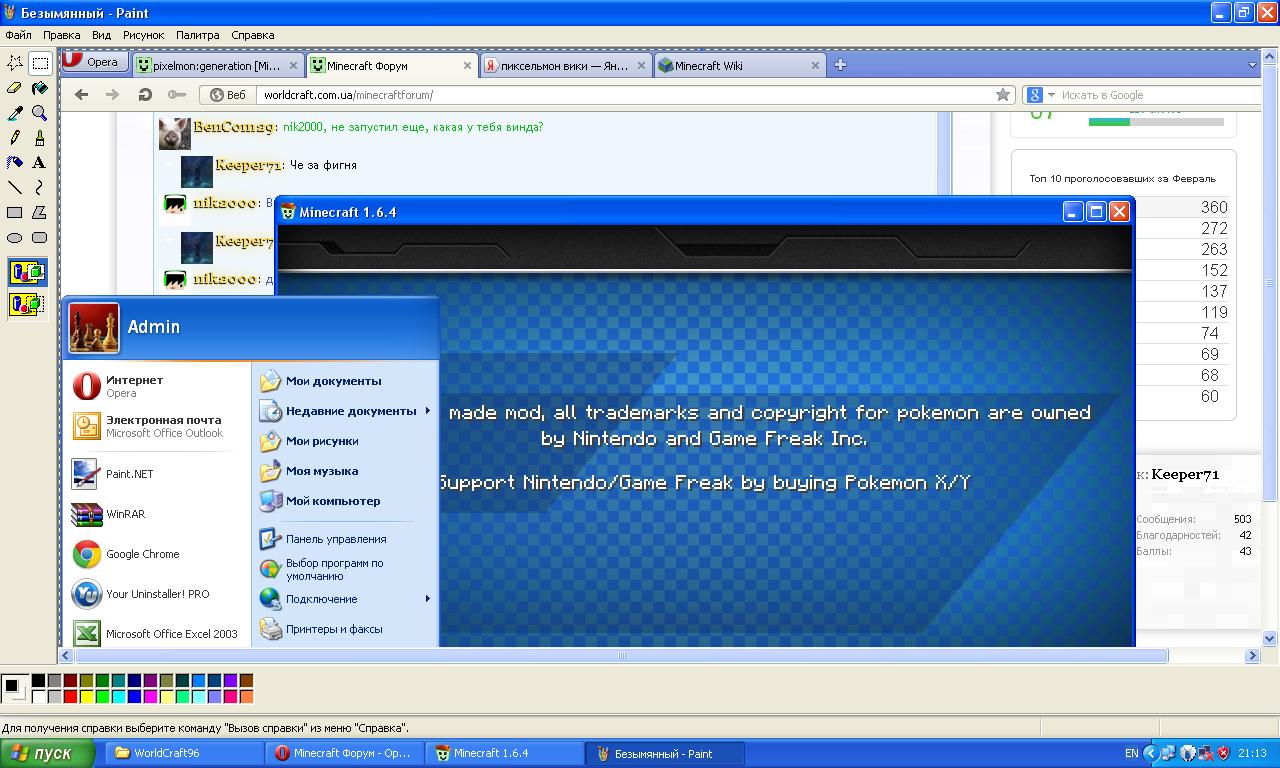Select the Rounded rectangle tool
Viewport: 1280px width, 768px height.
tap(40, 237)
